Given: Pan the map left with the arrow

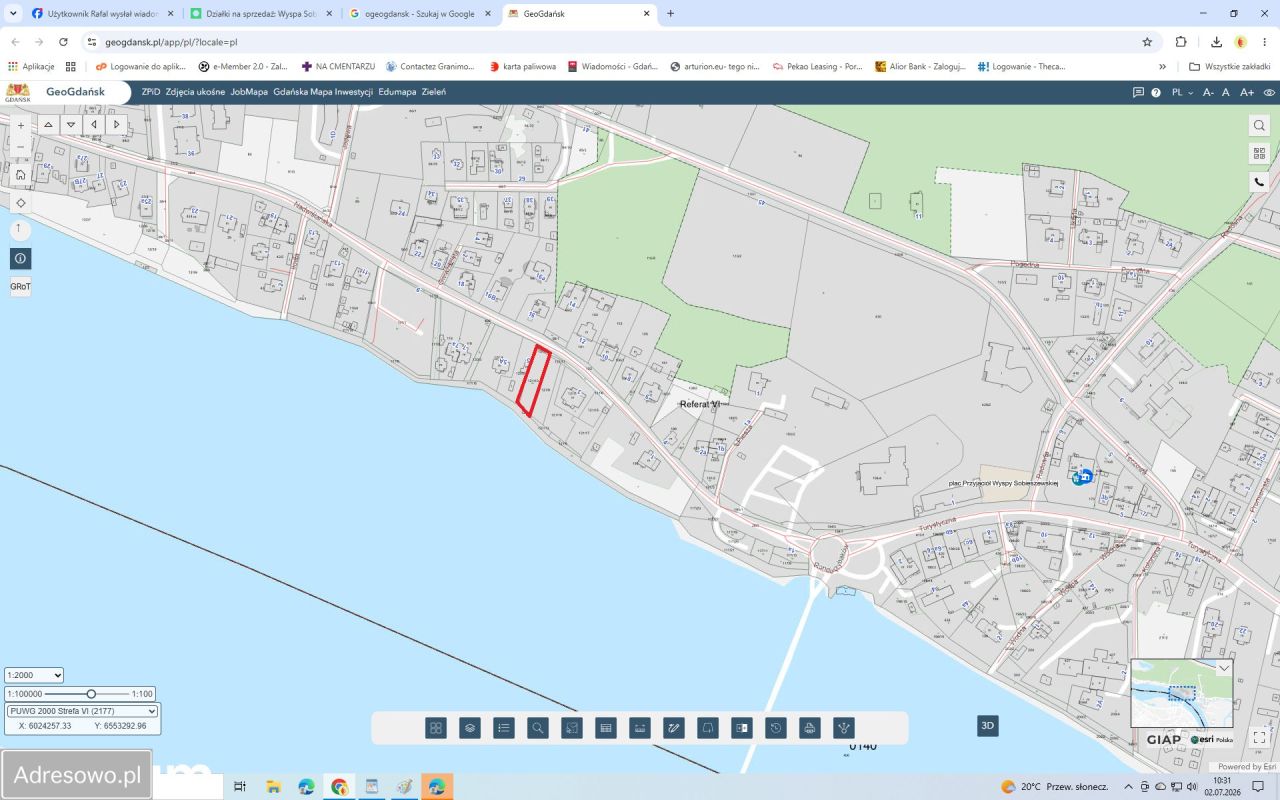Looking at the screenshot, I should 94,125.
